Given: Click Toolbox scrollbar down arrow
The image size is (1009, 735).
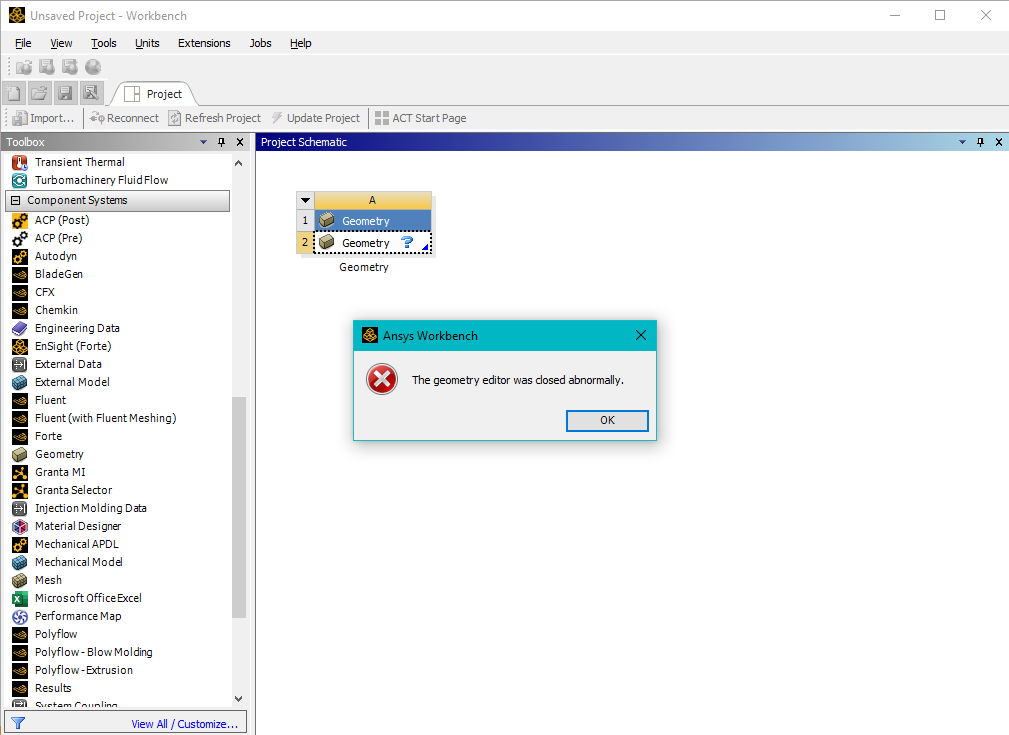Looking at the screenshot, I should click(x=239, y=699).
